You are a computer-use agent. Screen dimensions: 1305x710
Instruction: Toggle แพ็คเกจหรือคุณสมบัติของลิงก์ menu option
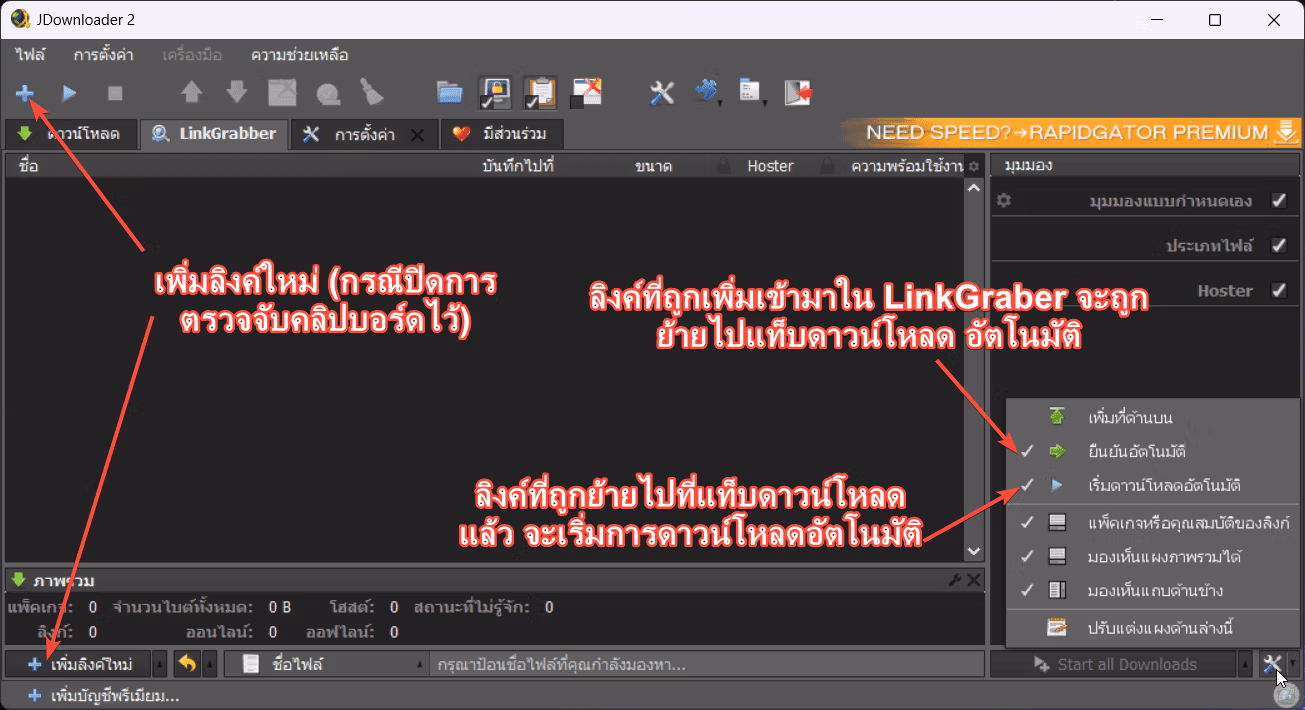pos(1153,522)
